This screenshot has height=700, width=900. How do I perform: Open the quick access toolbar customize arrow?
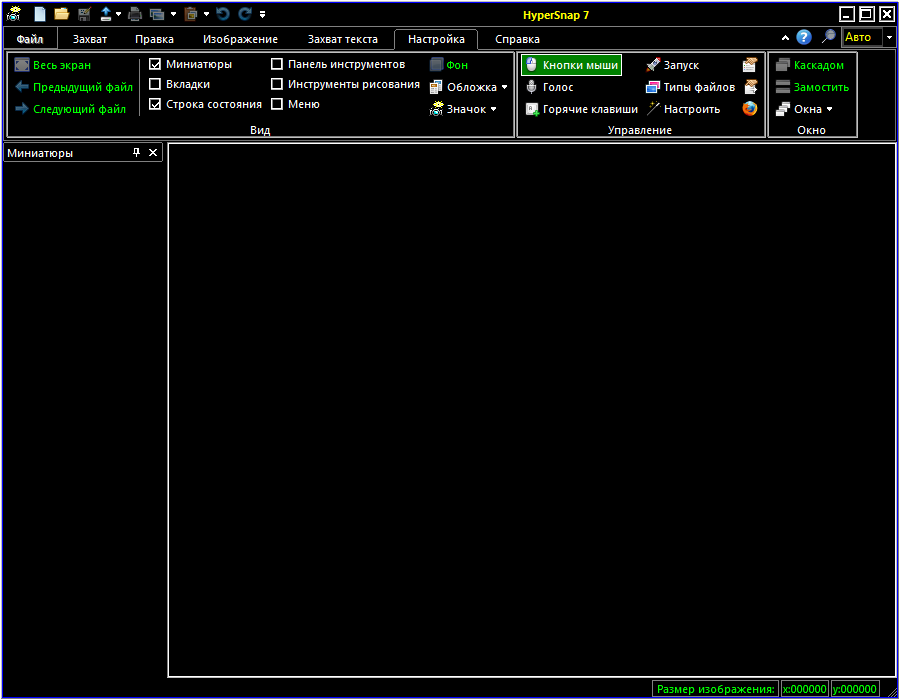tap(262, 14)
